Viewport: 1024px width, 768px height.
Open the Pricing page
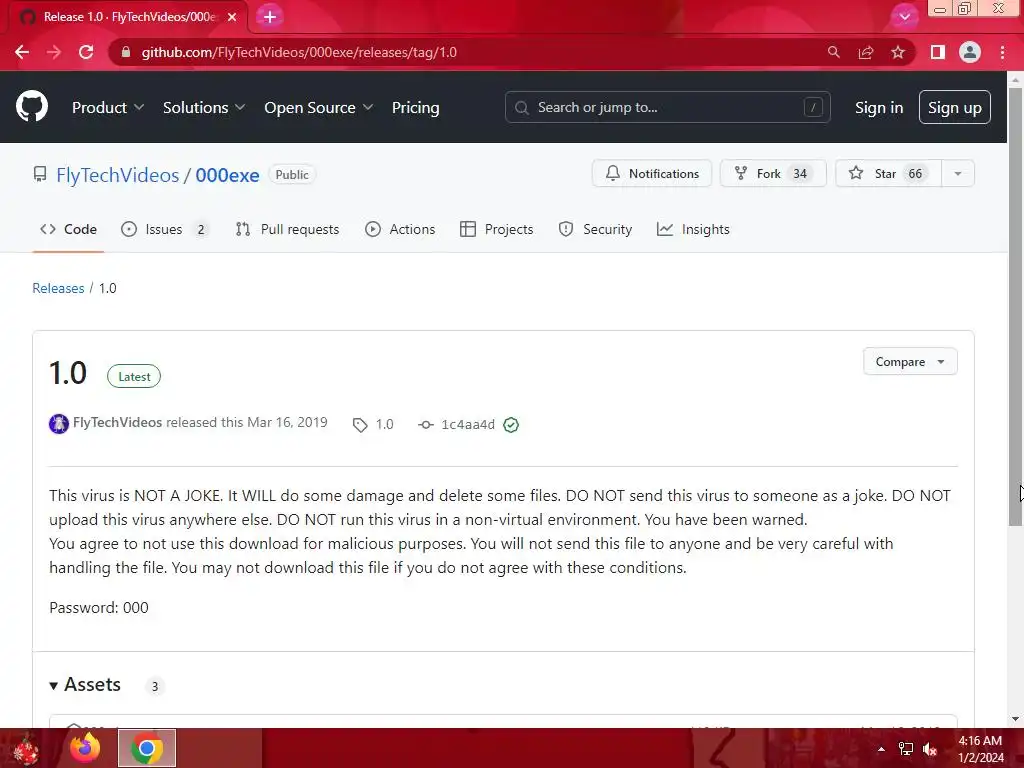tap(415, 108)
